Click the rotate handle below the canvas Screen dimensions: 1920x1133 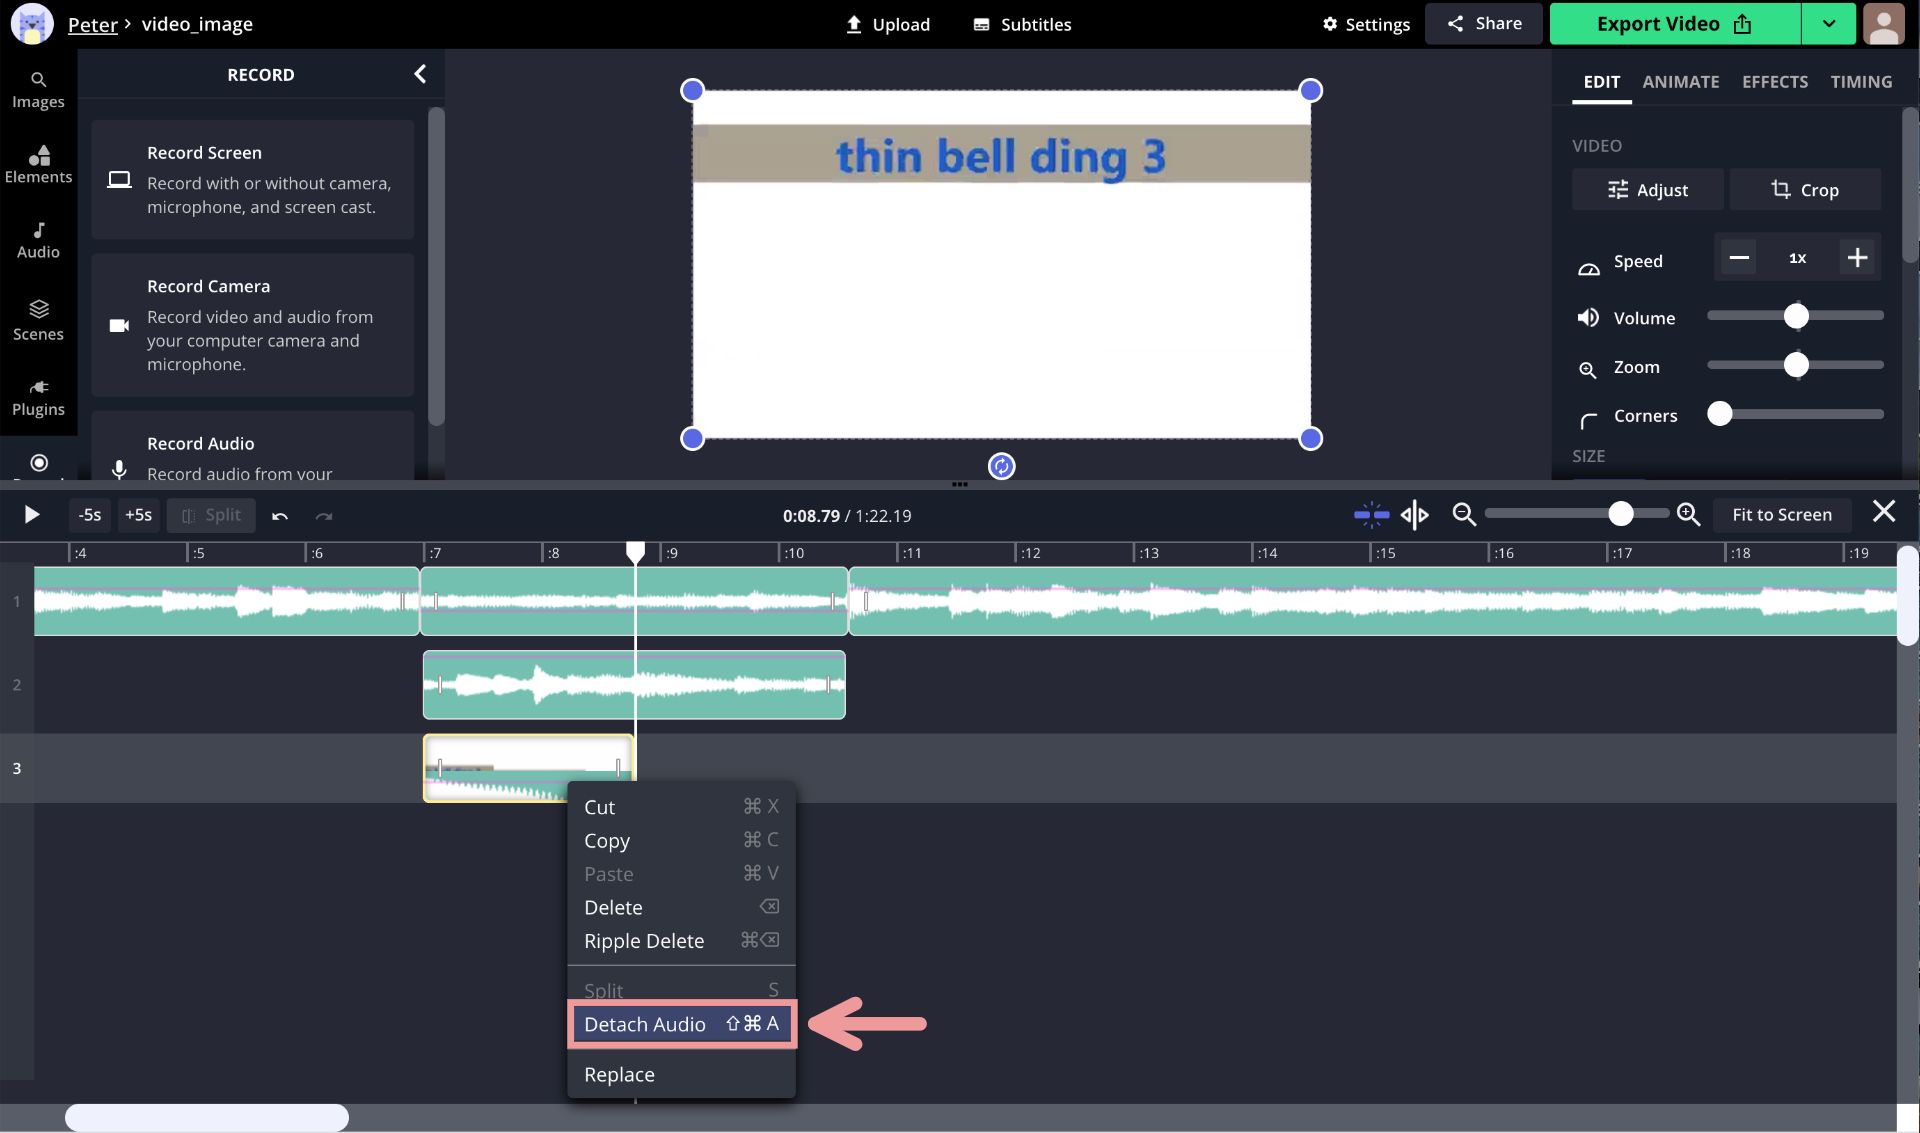click(1001, 466)
